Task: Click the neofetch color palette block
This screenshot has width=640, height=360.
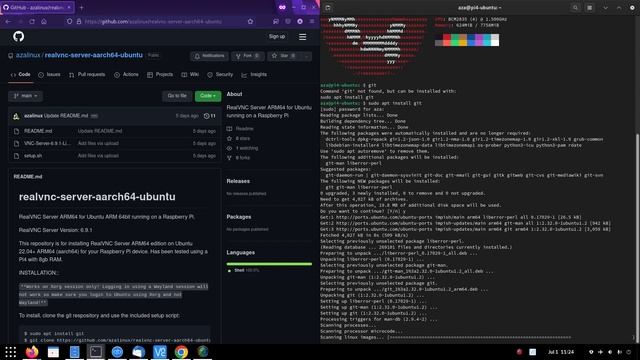Action: click(467, 40)
